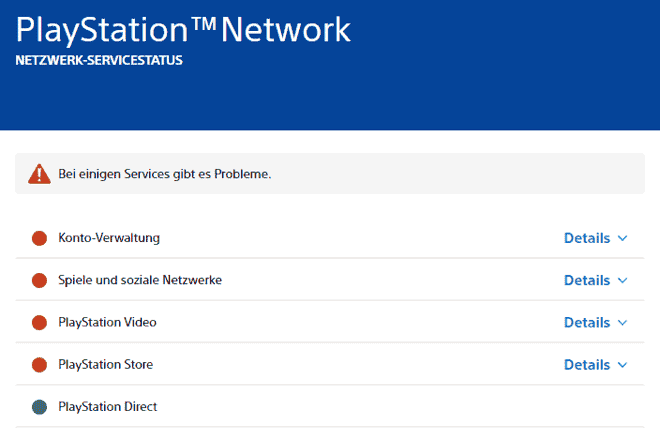Viewport: 660px width, 440px height.
Task: Select the PlayStation Video service label
Action: tap(107, 322)
